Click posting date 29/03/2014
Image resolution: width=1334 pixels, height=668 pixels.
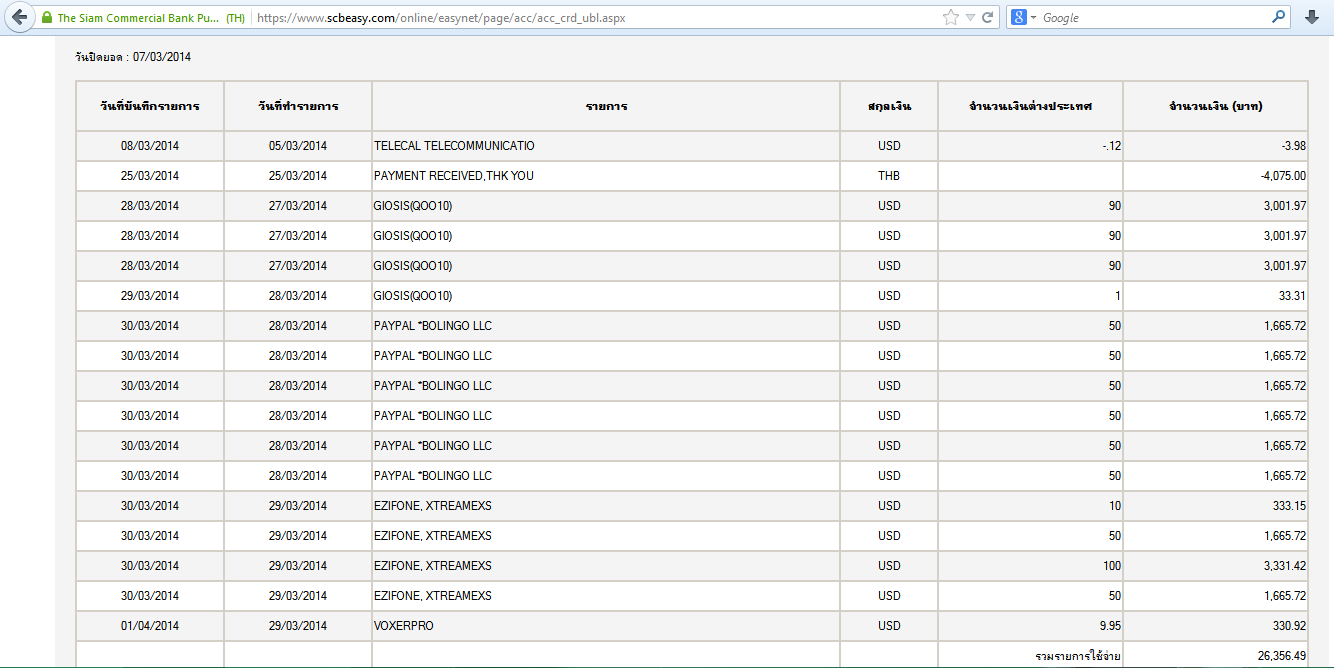[150, 296]
